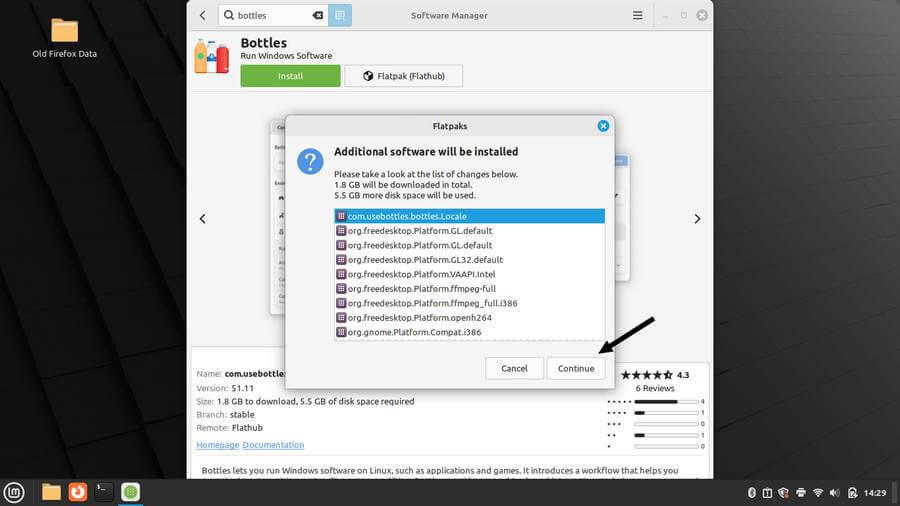Screen dimensions: 900x506
Task: Open the Bluetooth tray icon
Action: coord(751,493)
